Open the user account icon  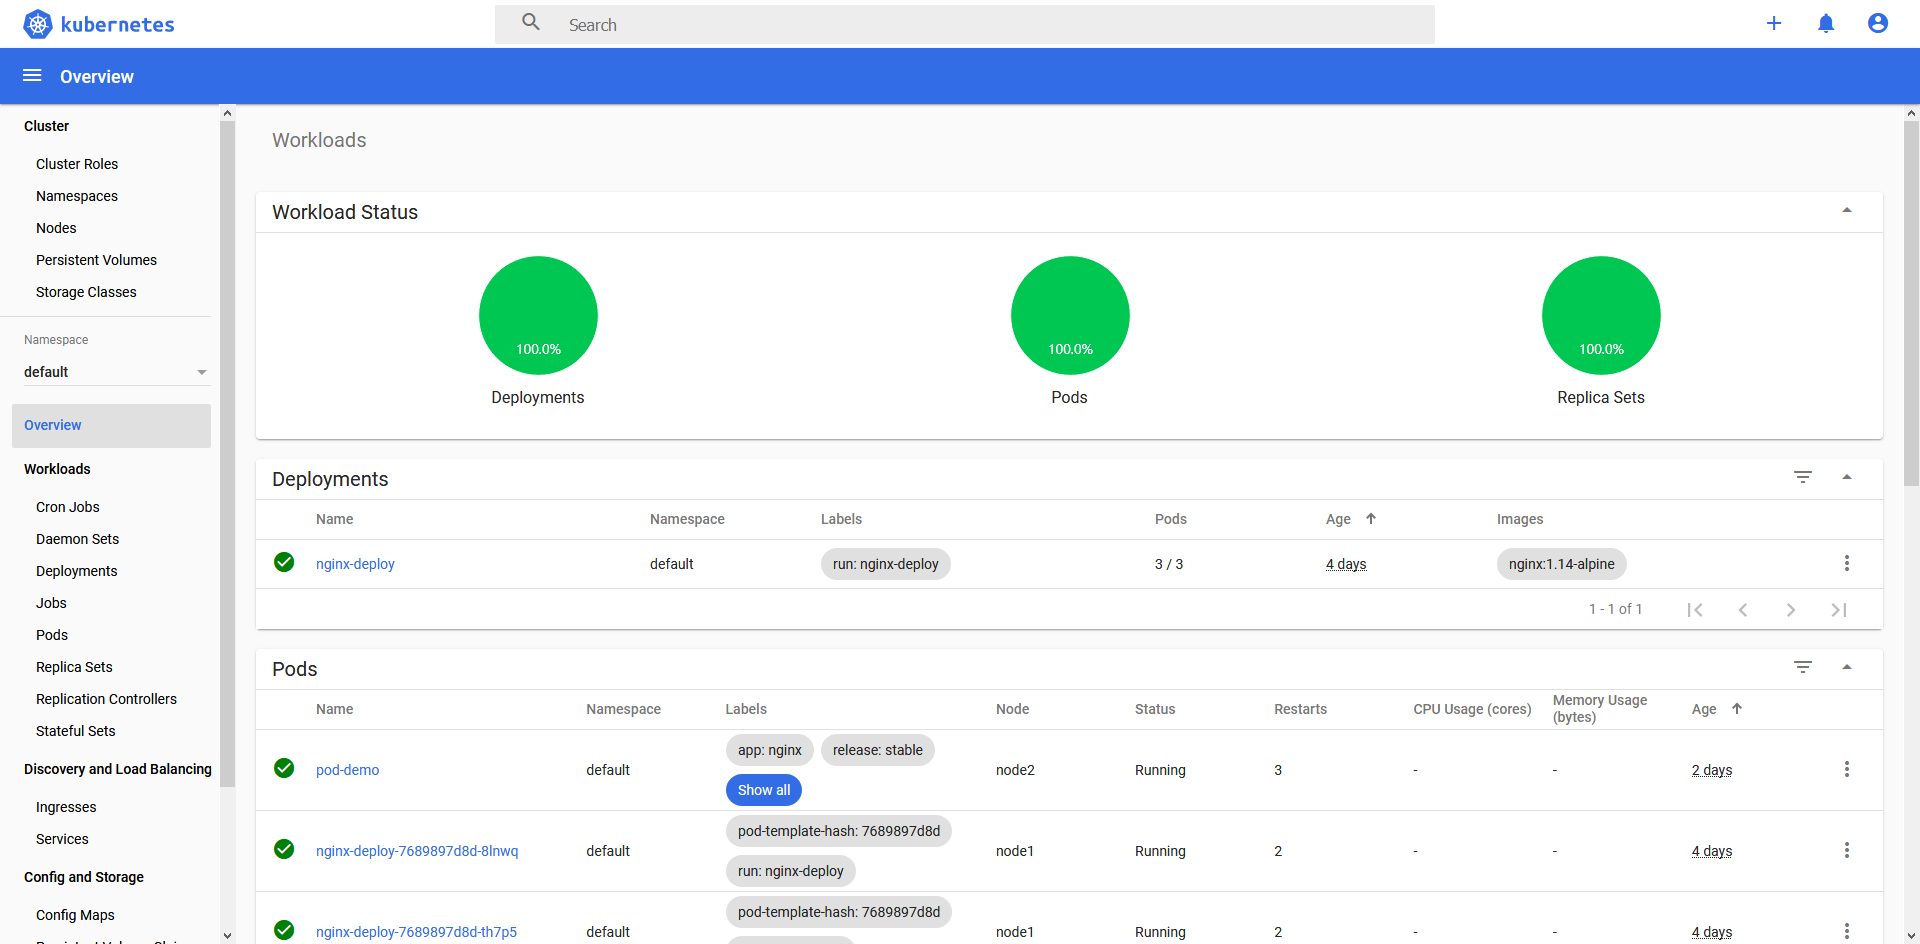(1878, 23)
